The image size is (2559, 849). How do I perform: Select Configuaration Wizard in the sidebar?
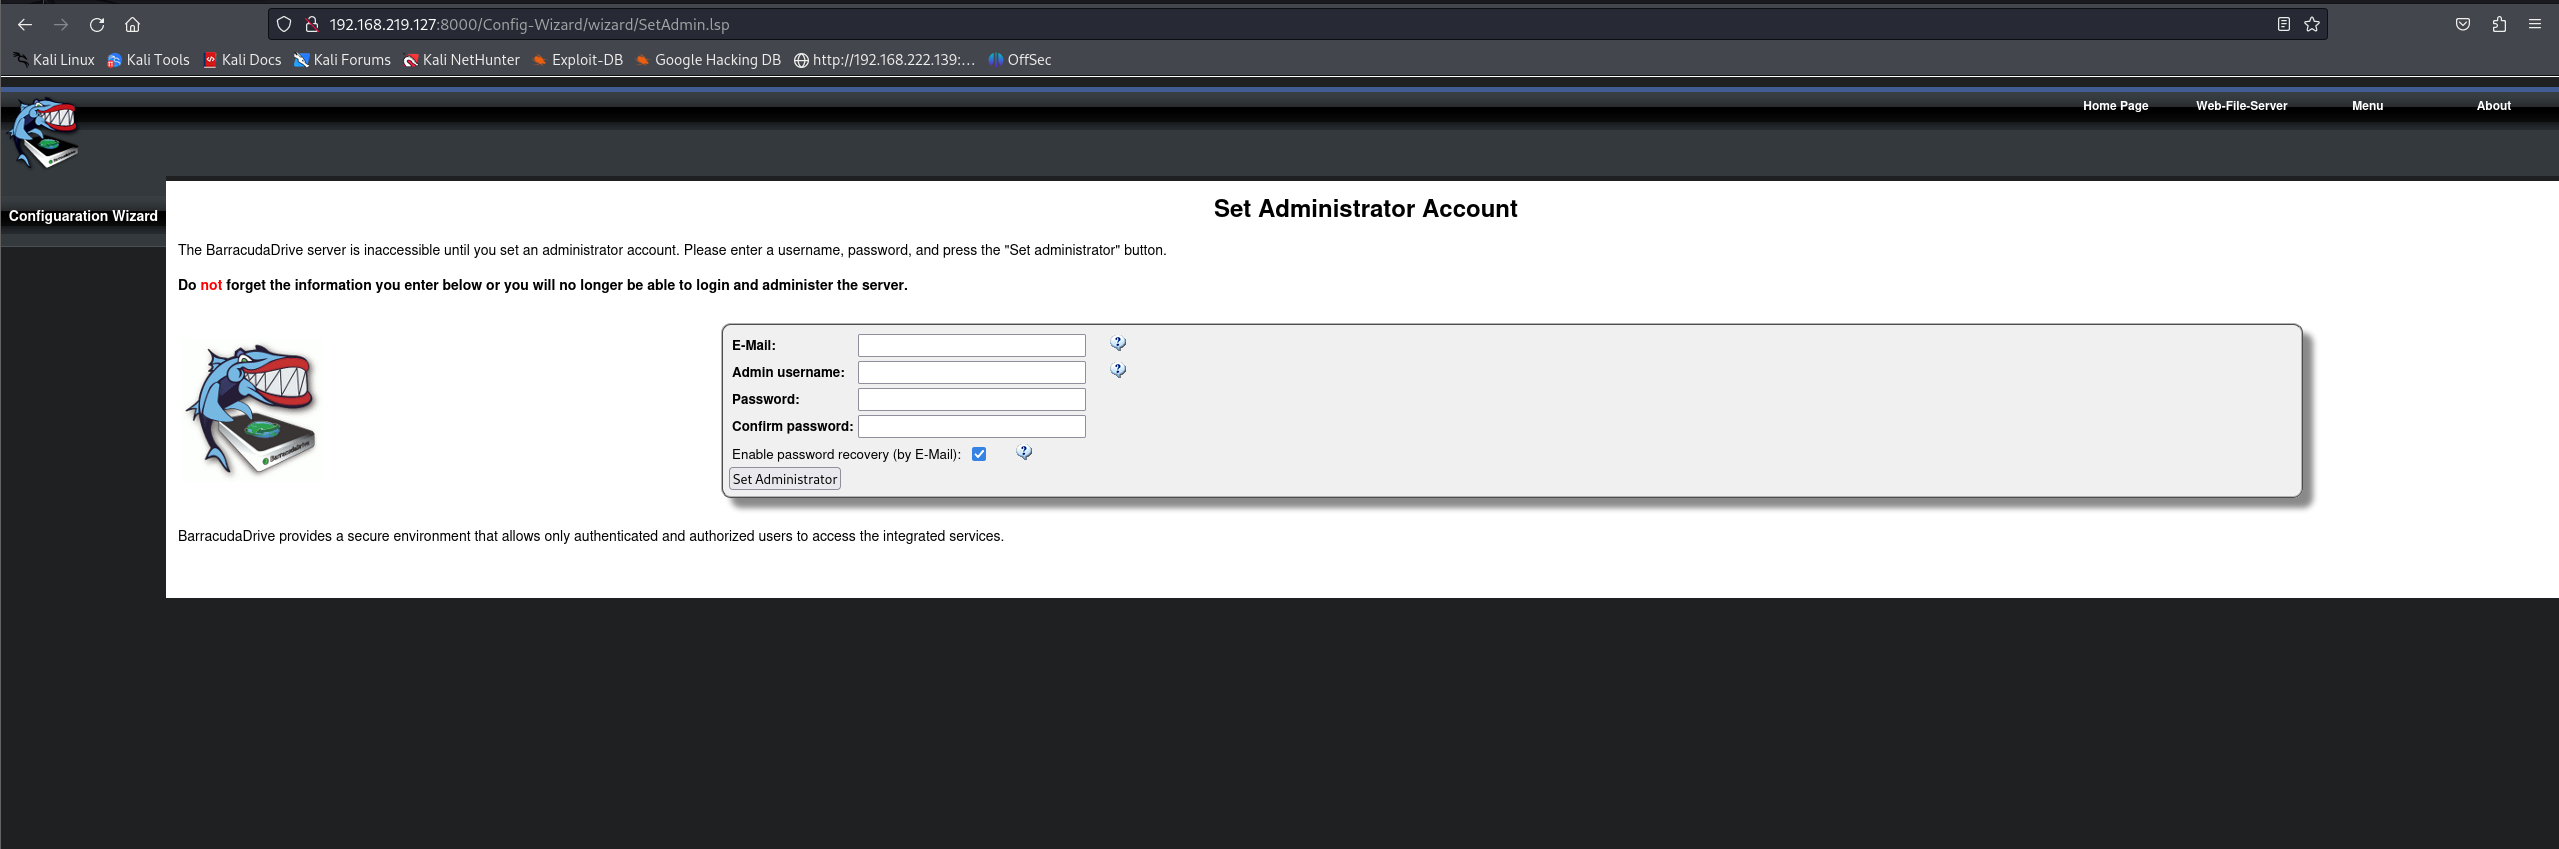click(x=83, y=216)
